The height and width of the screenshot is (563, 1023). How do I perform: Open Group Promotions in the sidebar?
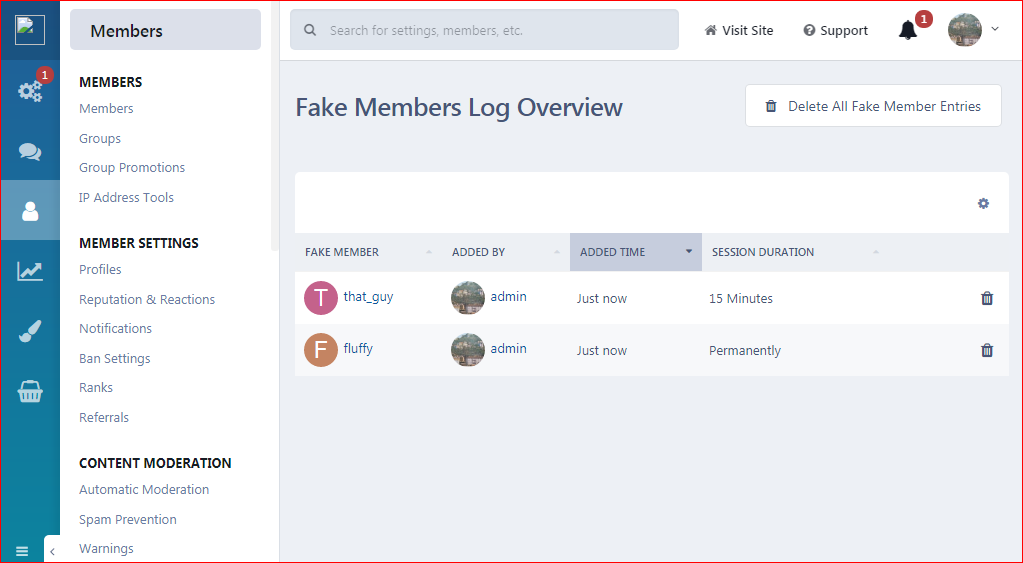(132, 168)
